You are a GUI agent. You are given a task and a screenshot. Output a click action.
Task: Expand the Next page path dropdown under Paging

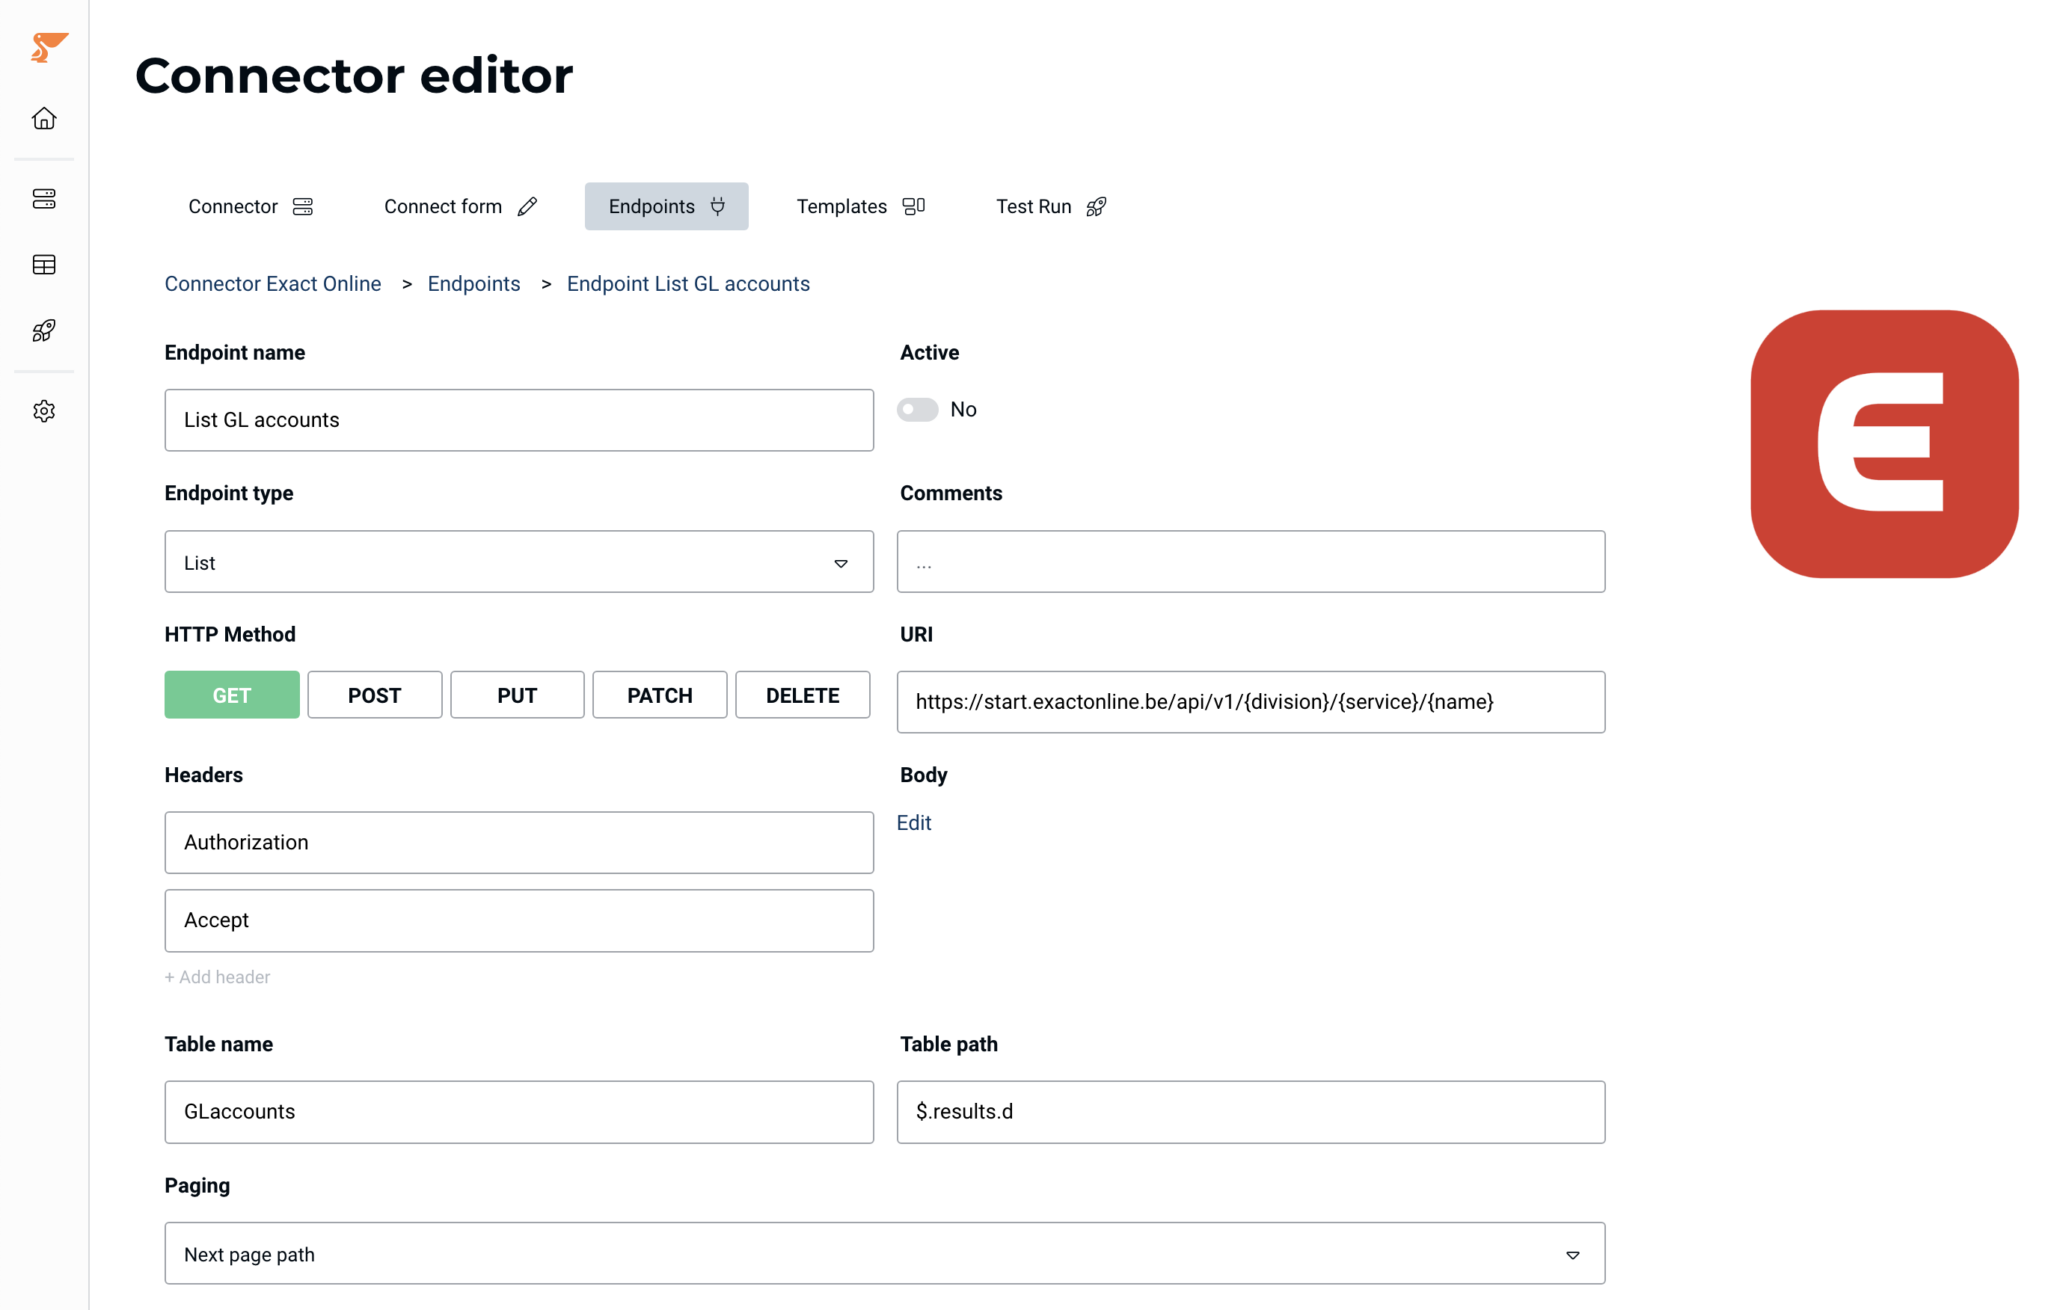[x=1572, y=1253]
